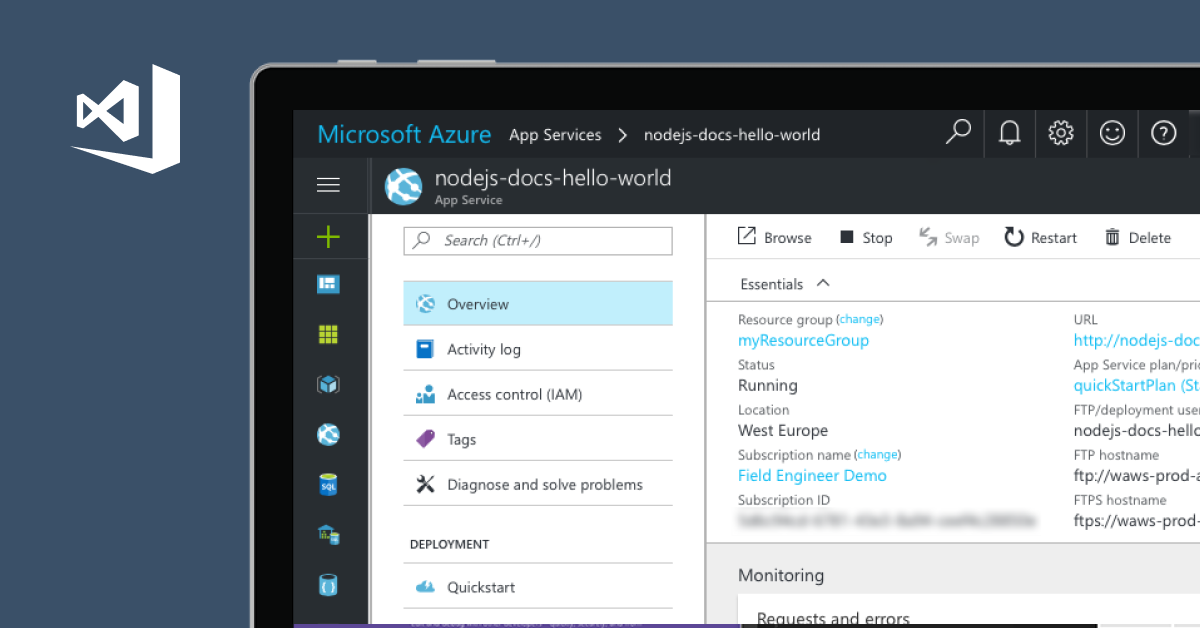
Task: Open All resources green grid icon
Action: point(328,334)
